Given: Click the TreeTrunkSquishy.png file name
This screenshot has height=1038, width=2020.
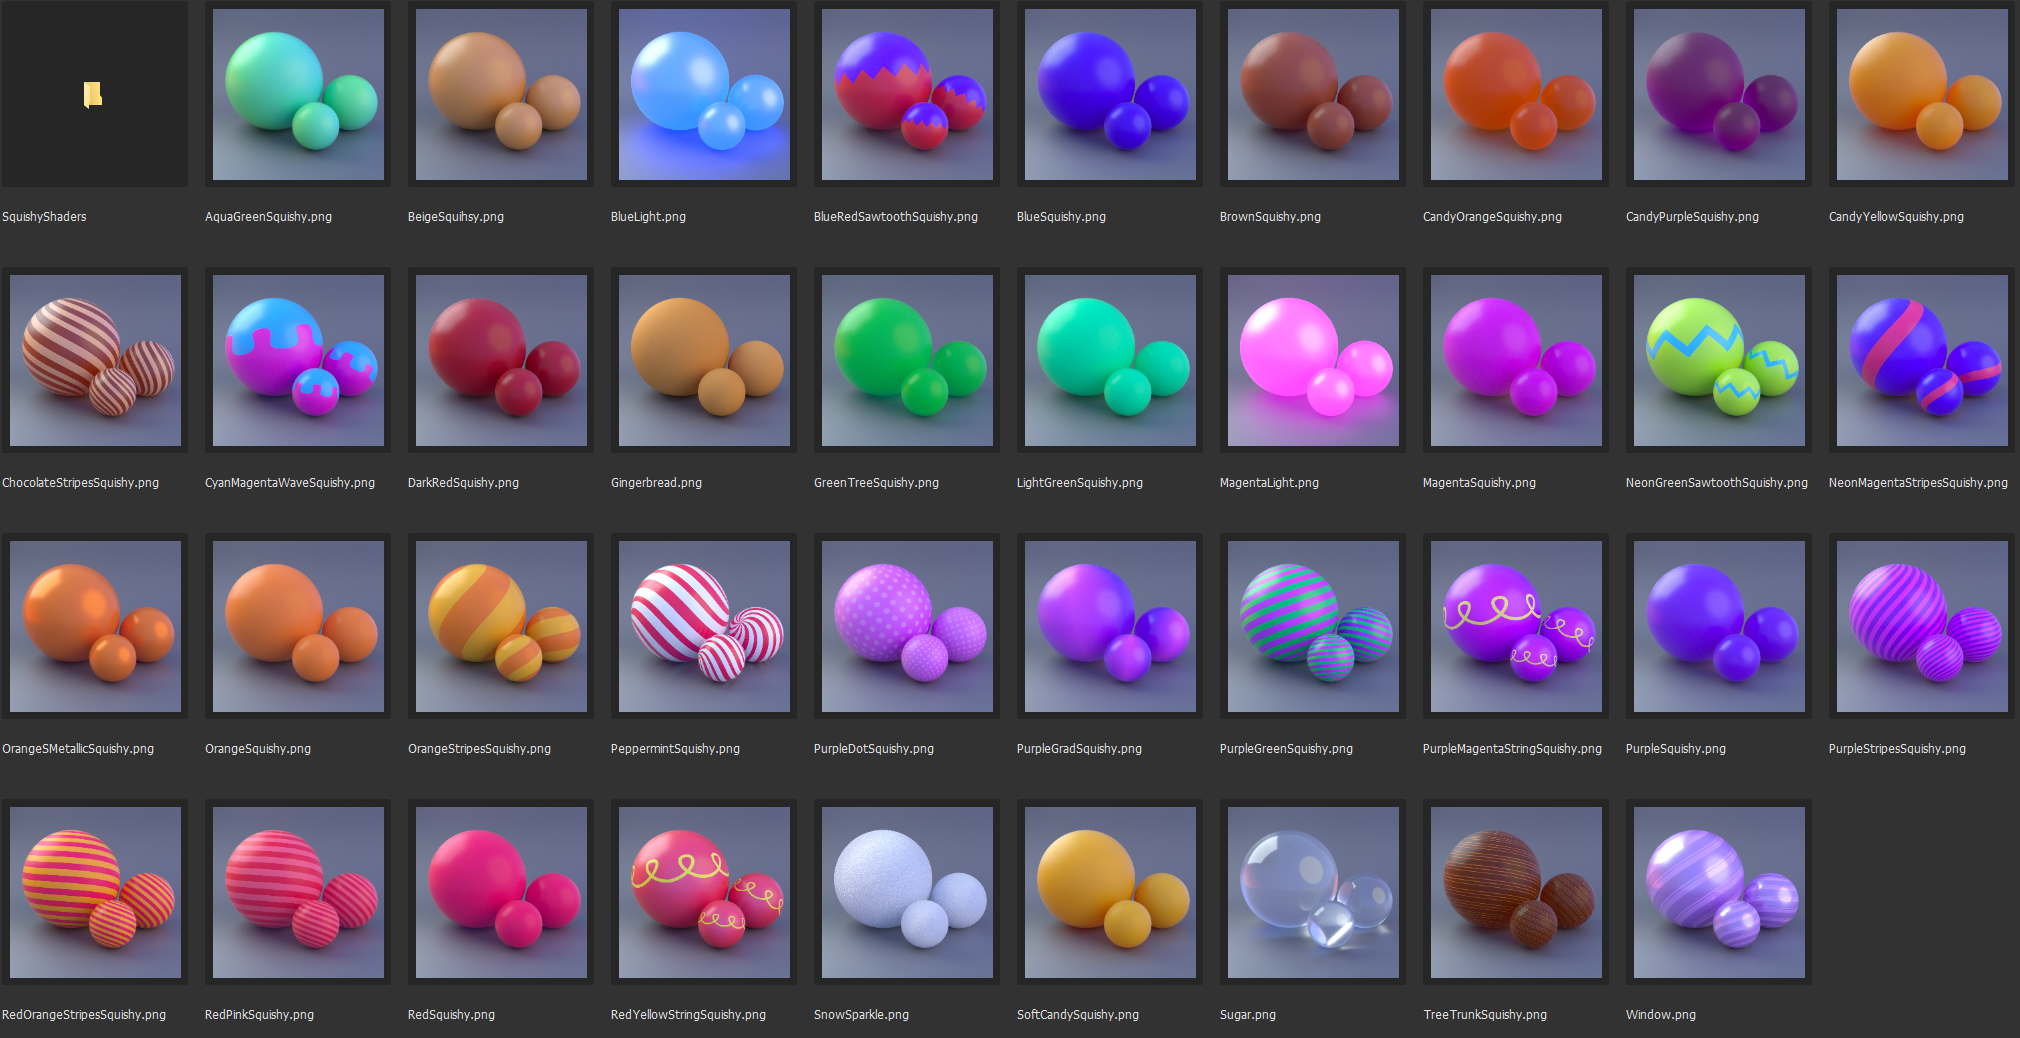Looking at the screenshot, I should [x=1485, y=1015].
